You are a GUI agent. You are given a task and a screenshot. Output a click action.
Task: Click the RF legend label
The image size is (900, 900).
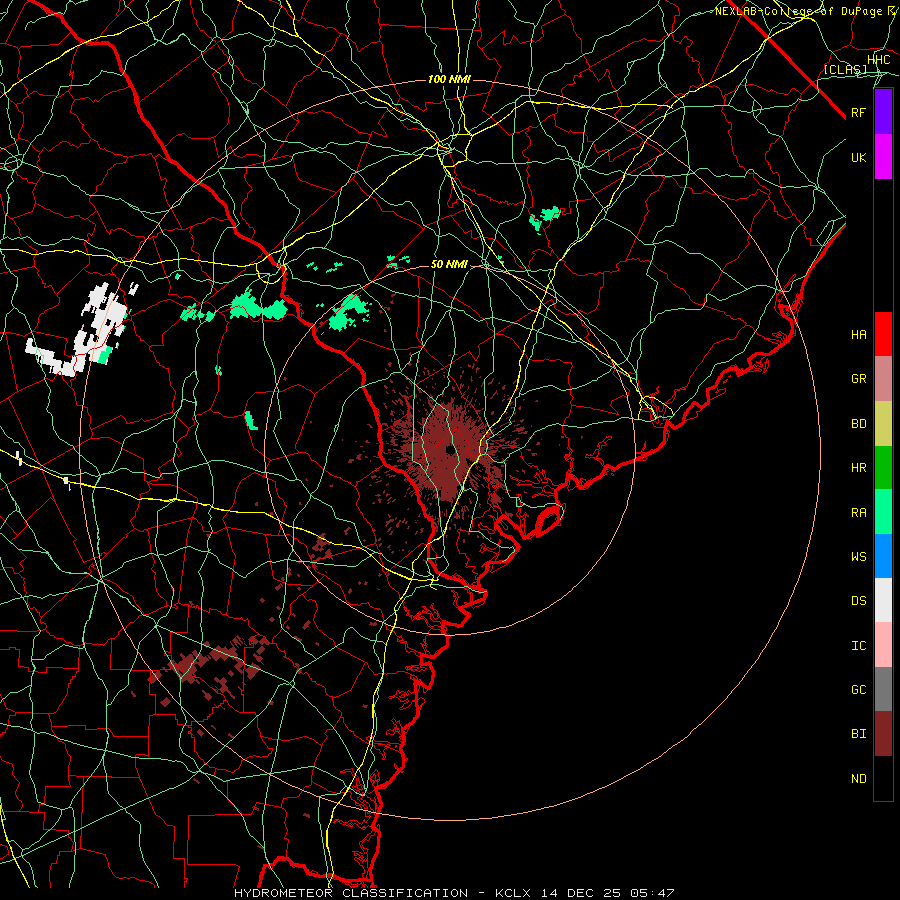coord(858,112)
